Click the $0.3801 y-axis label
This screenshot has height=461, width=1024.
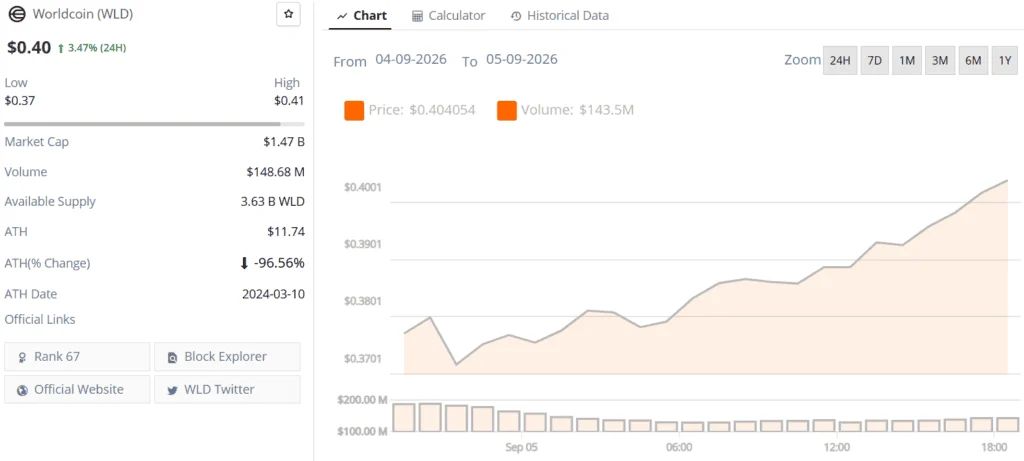[362, 302]
